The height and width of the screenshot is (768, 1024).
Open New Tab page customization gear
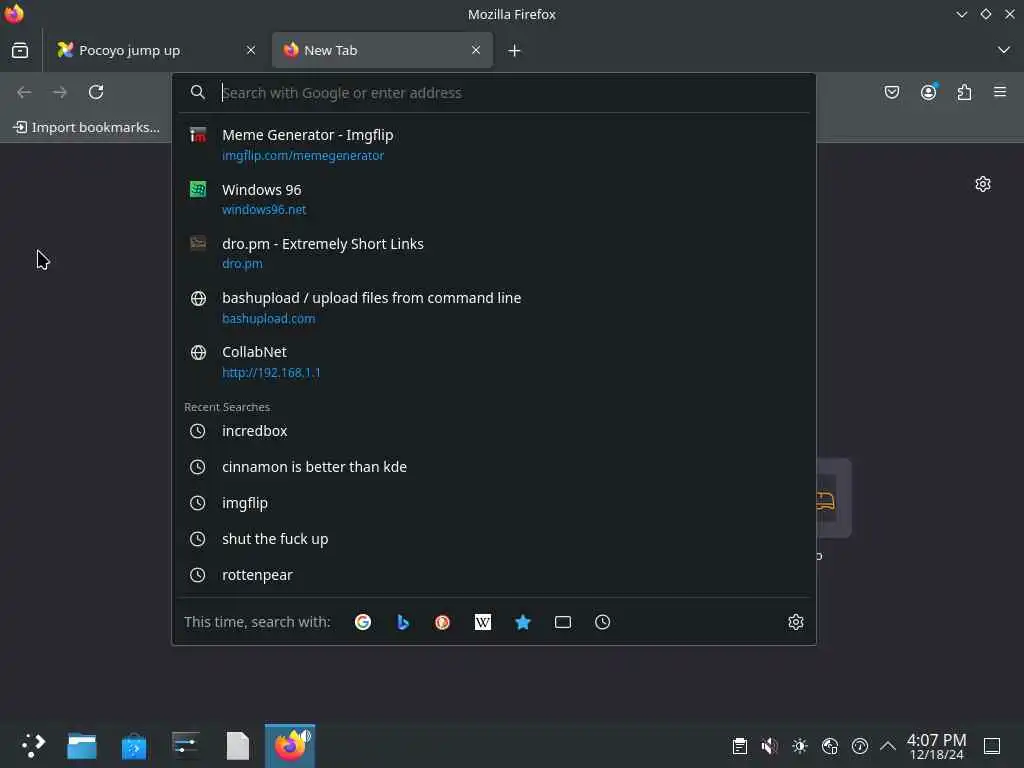[983, 184]
